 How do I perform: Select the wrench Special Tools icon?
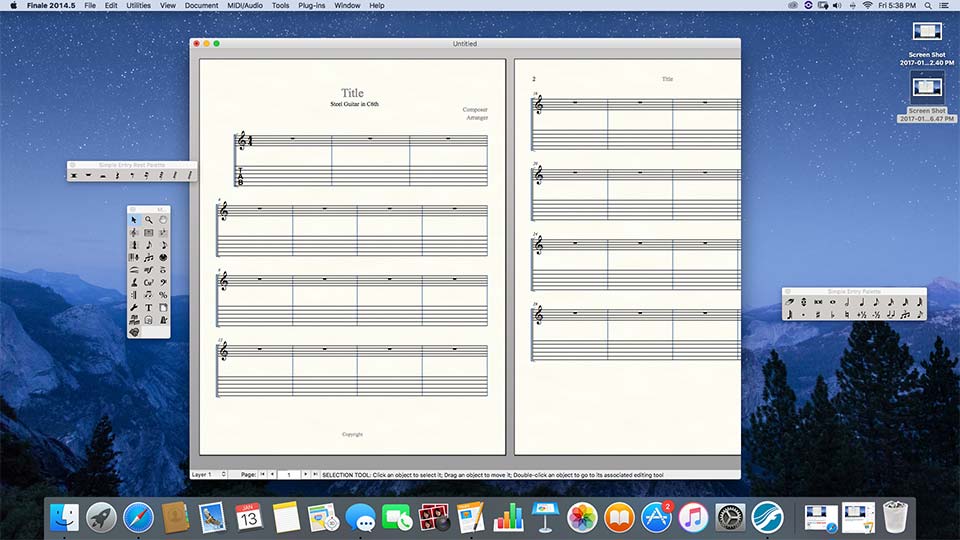tap(133, 307)
